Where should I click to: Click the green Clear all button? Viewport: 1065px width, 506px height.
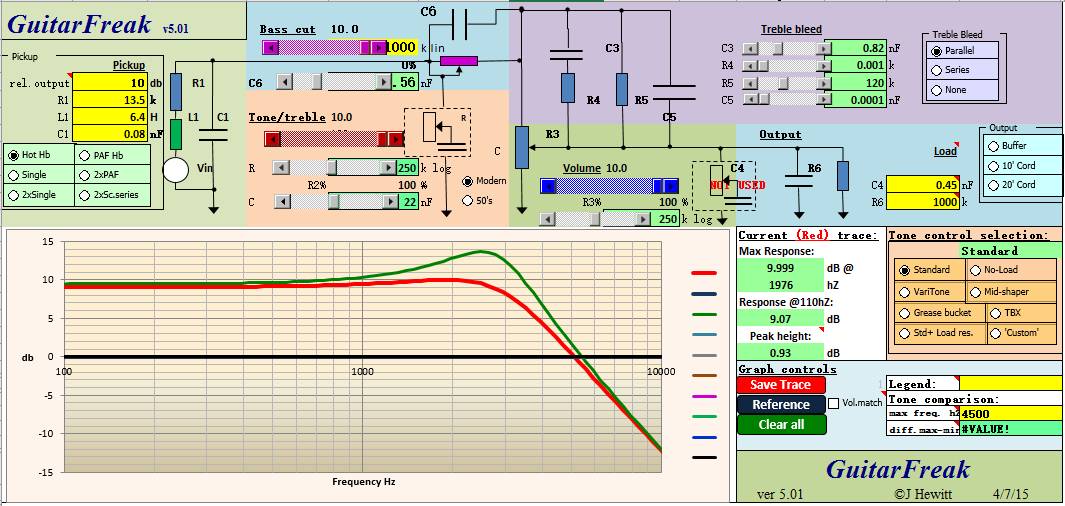[780, 424]
